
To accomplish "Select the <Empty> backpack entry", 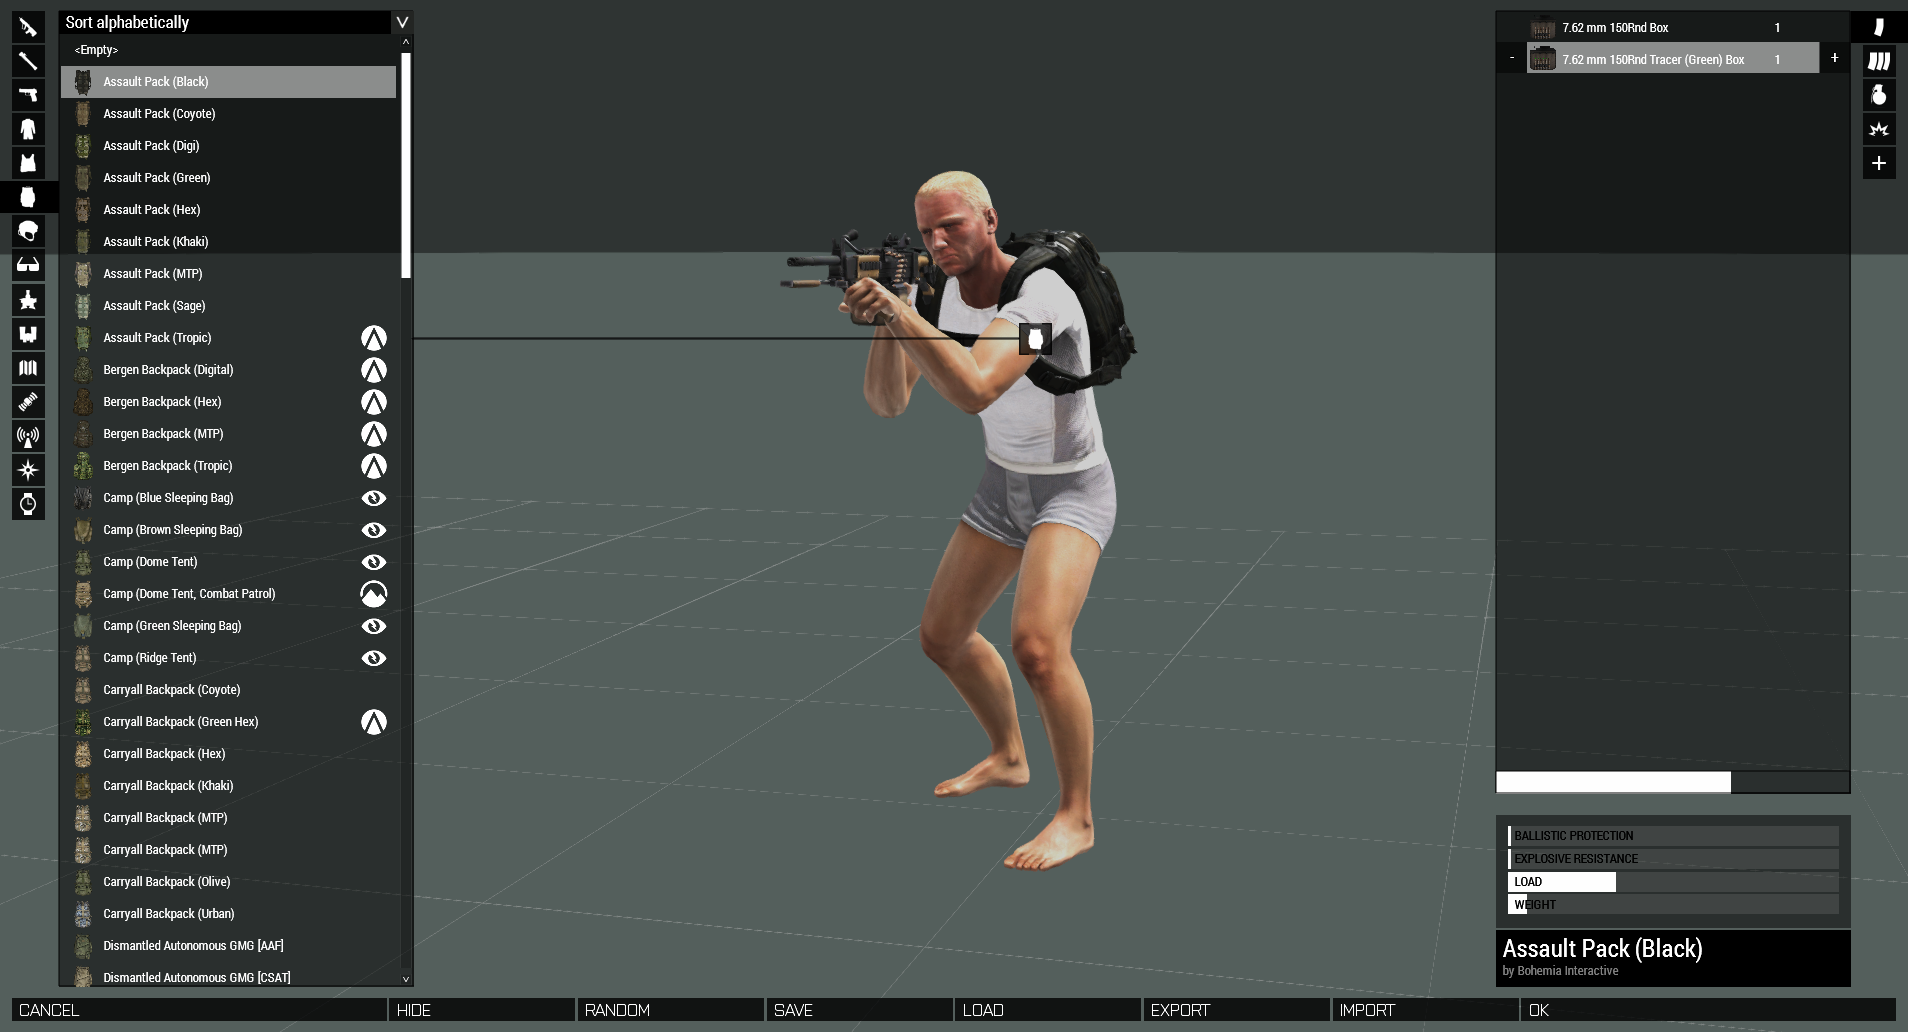I will [228, 50].
